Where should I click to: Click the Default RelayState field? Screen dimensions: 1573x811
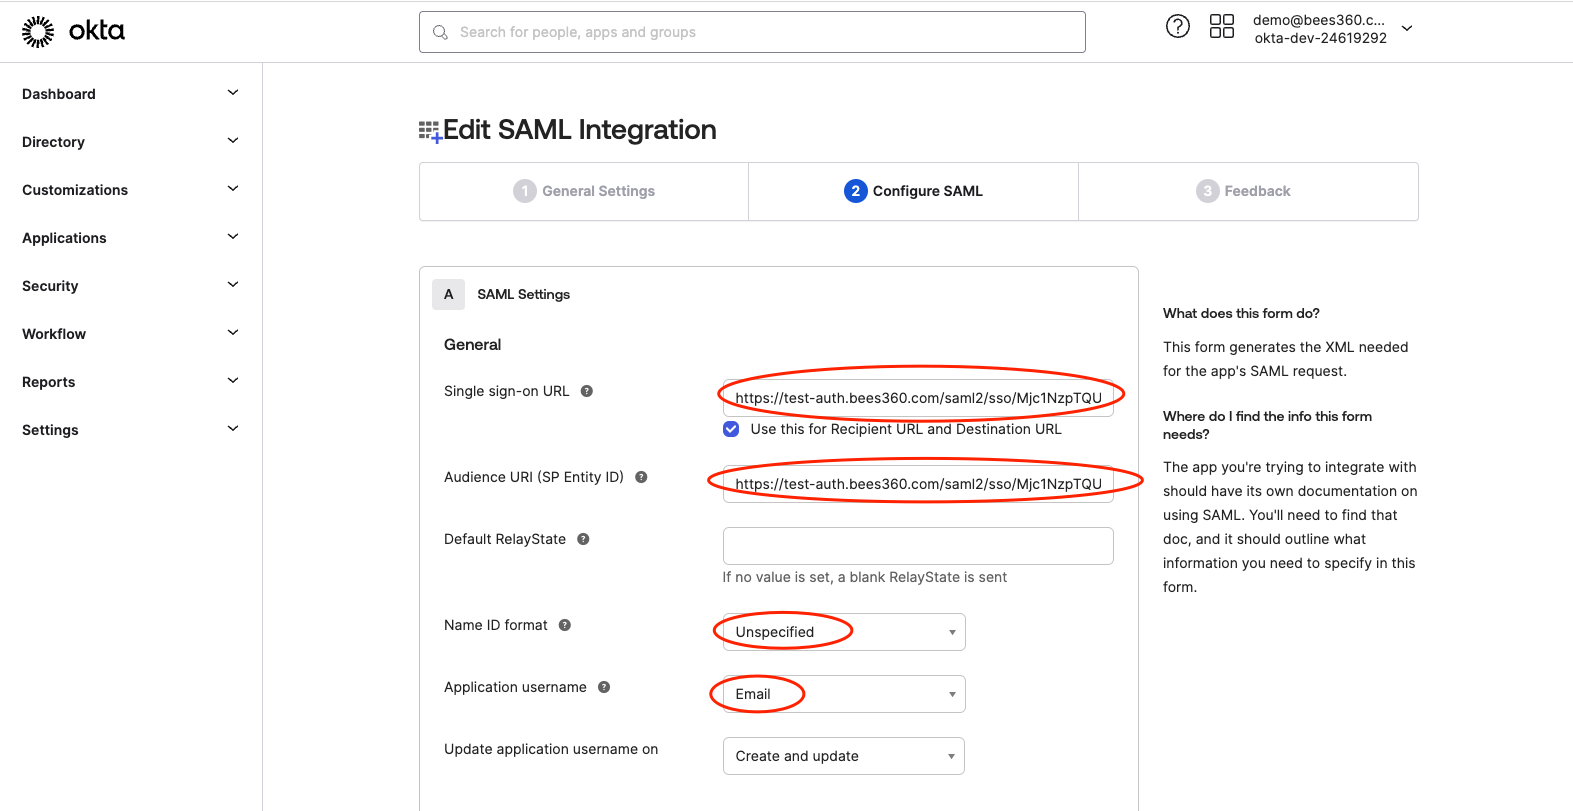click(x=918, y=546)
